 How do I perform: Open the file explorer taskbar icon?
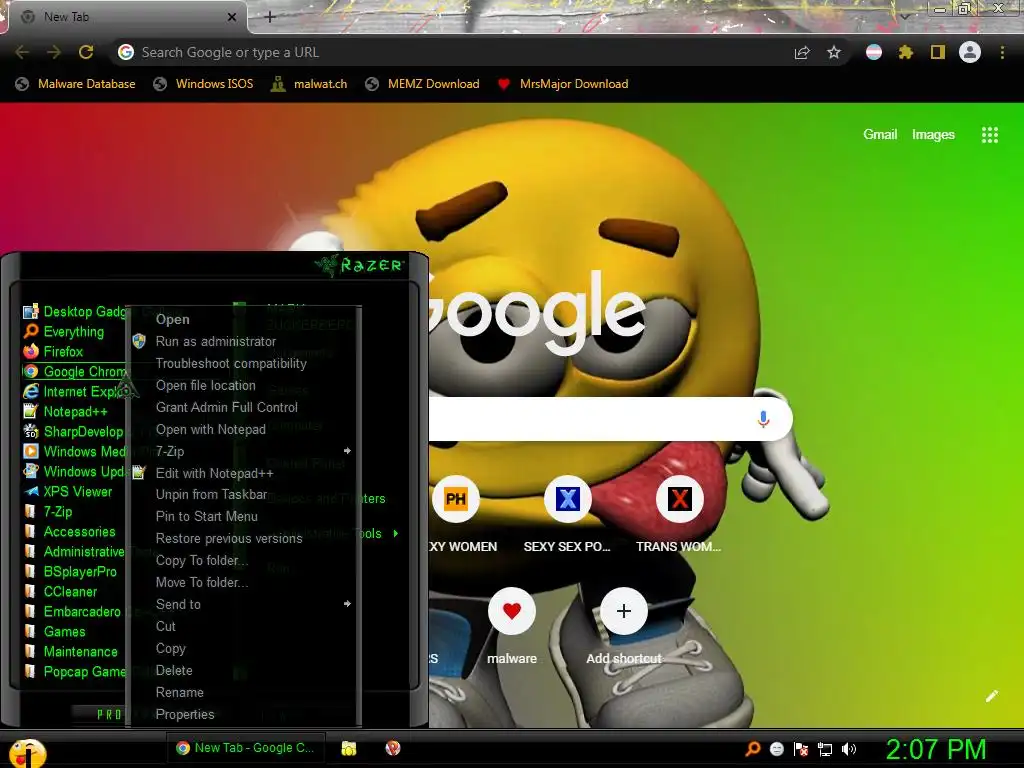(x=349, y=748)
